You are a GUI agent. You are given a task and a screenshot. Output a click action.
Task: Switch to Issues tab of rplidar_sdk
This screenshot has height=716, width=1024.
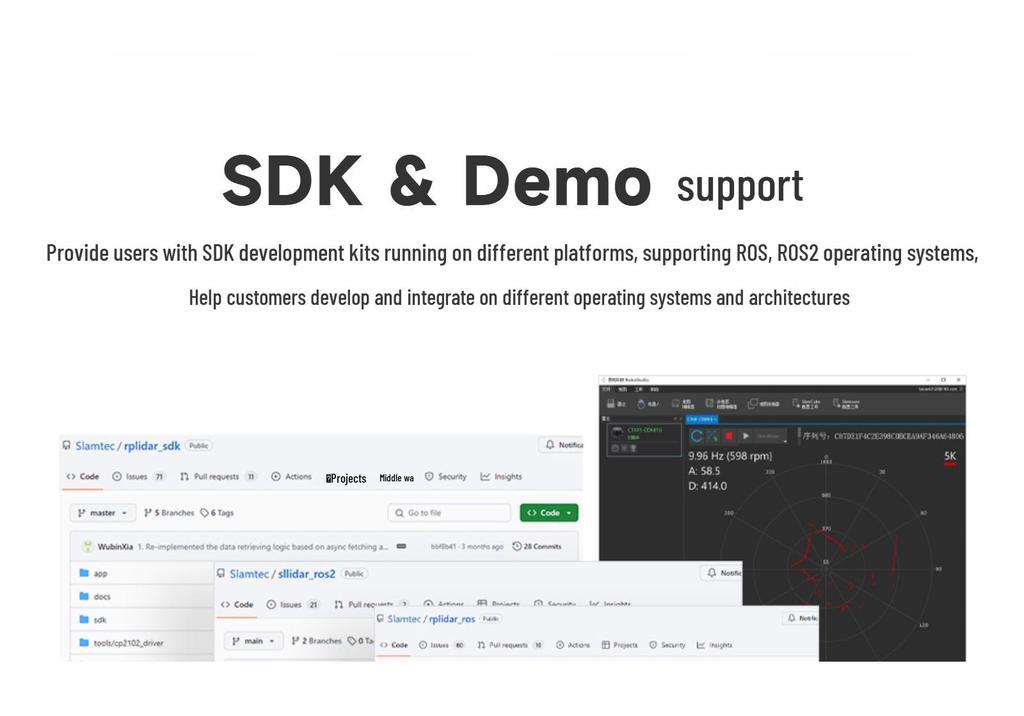click(x=138, y=476)
